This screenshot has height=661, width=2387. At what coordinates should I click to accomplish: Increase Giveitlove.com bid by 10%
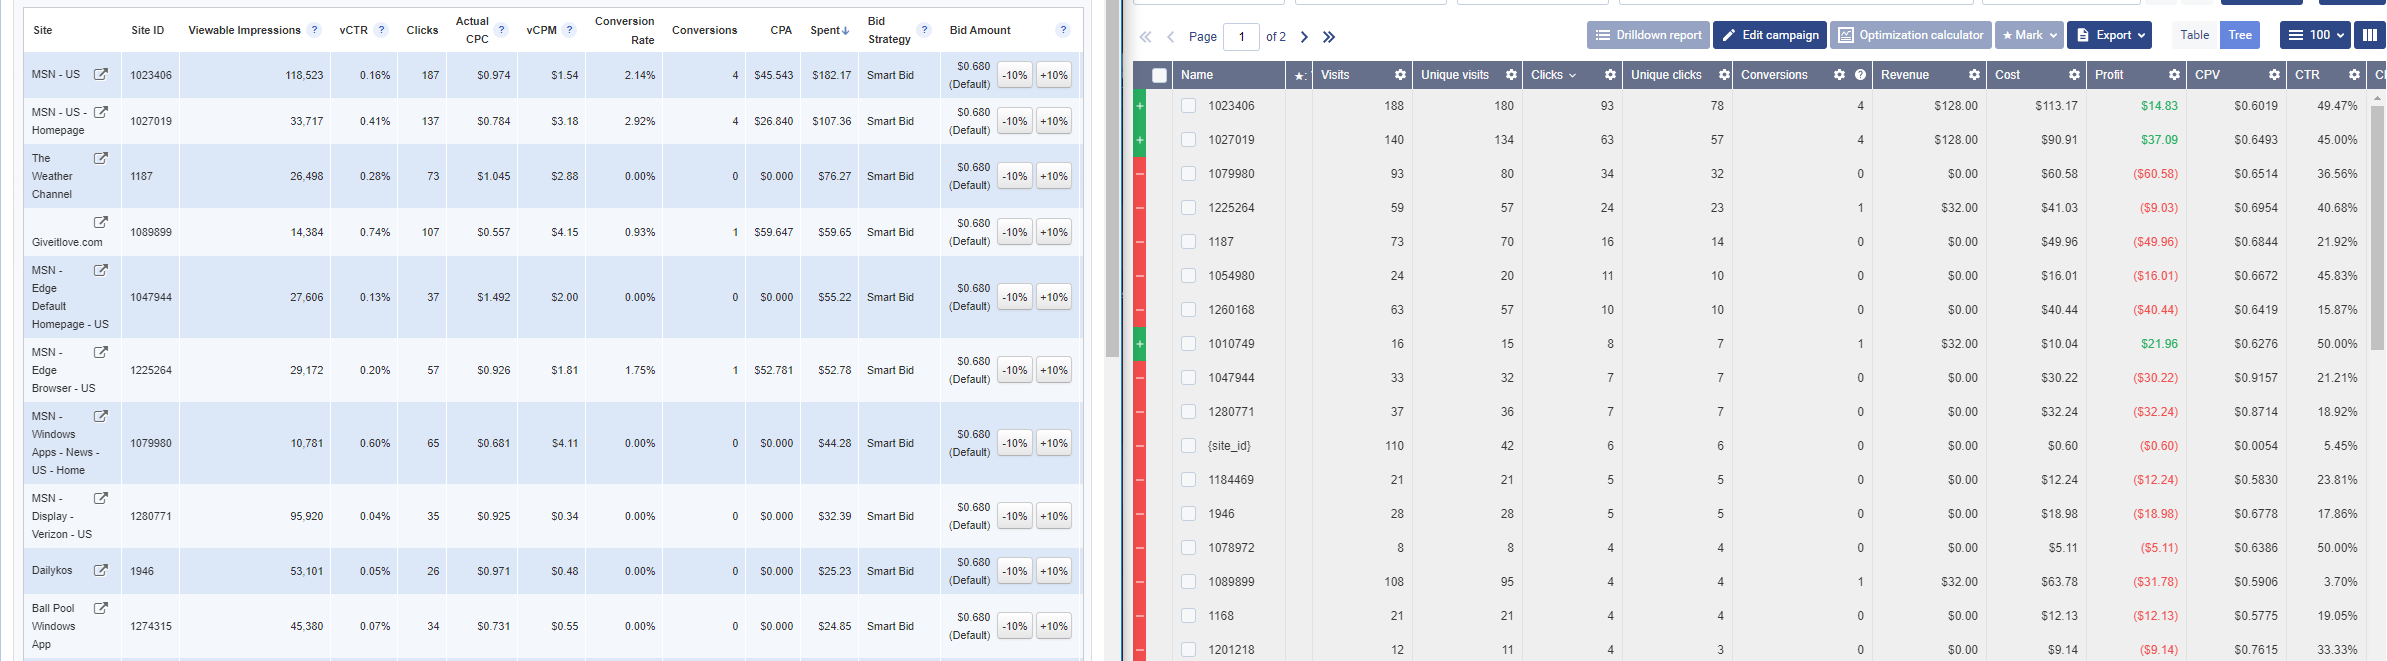1054,232
